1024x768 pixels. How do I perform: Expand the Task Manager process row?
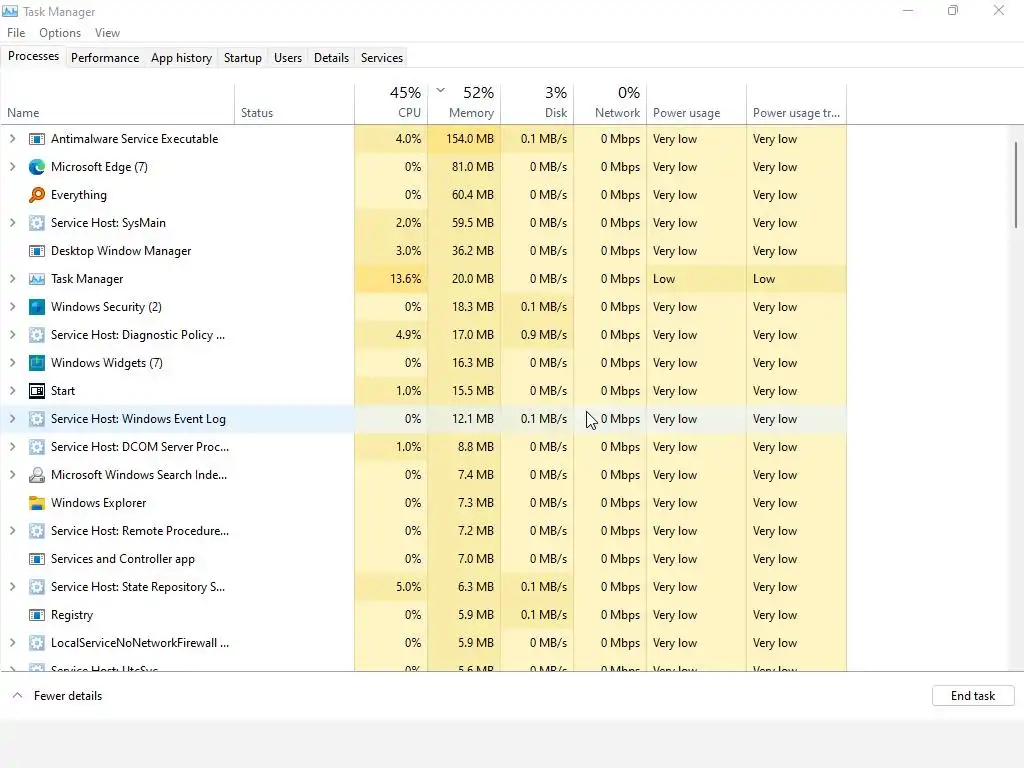click(12, 280)
